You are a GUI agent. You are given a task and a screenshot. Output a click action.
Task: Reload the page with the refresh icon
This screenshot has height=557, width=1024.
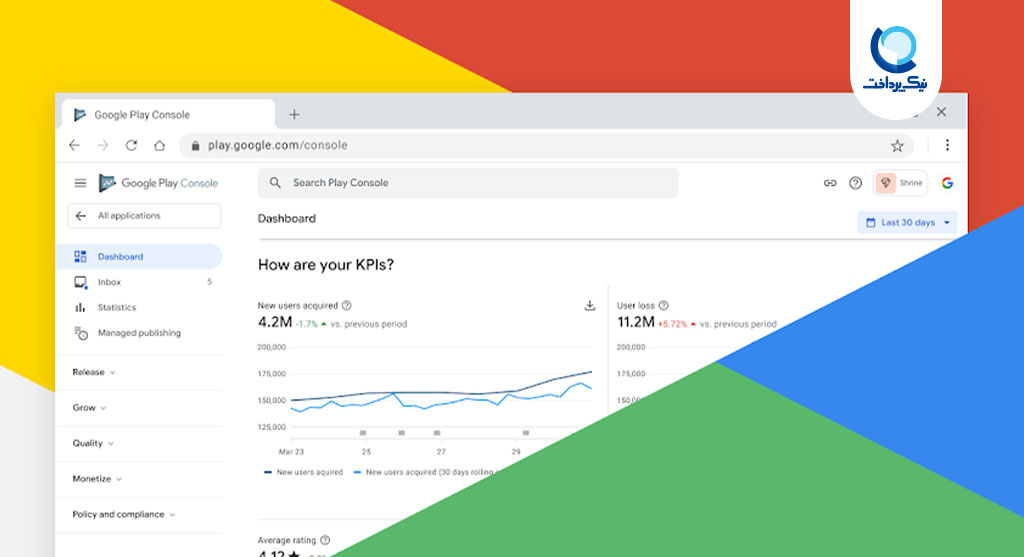(131, 145)
